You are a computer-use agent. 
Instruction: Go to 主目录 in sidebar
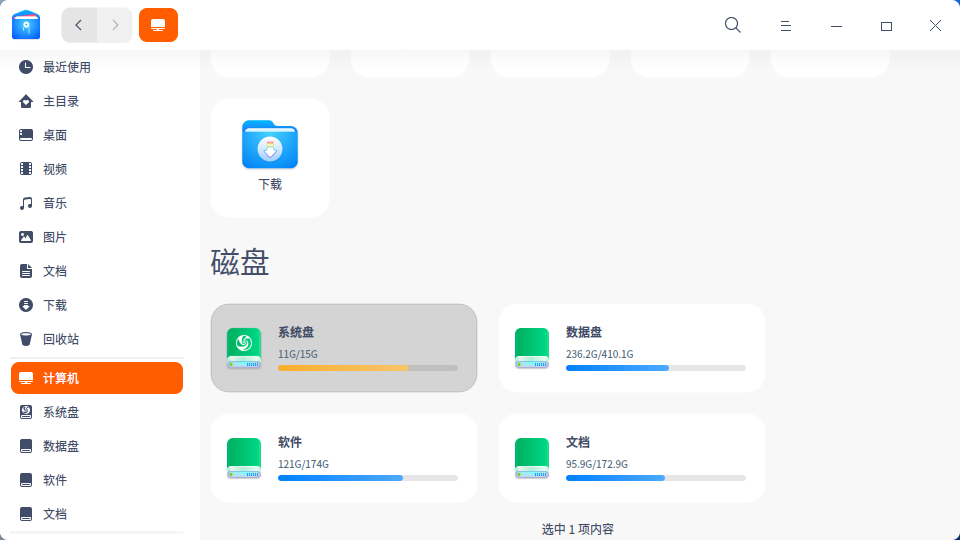click(97, 101)
